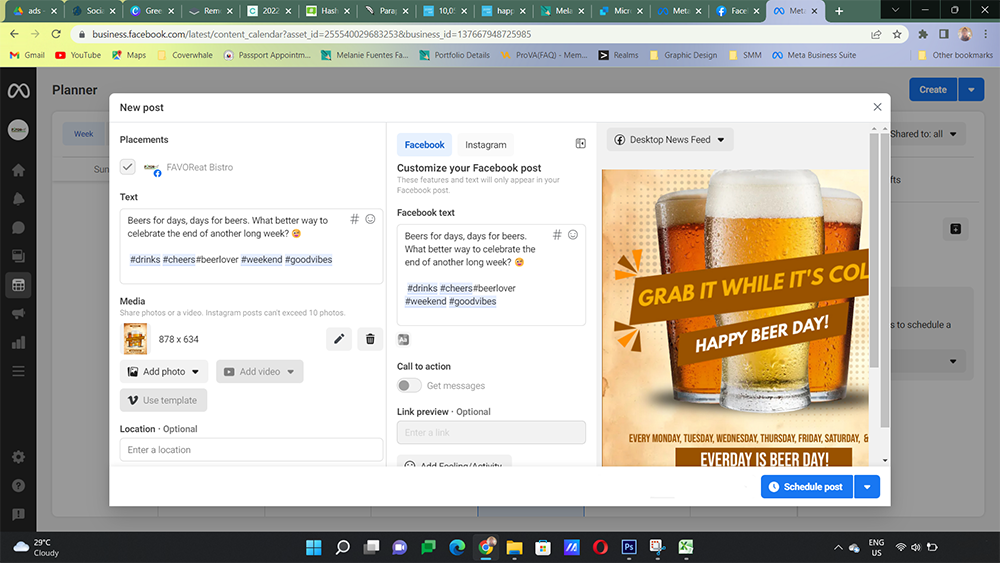Click the layout toggle icon beside Instagram tab

[580, 143]
